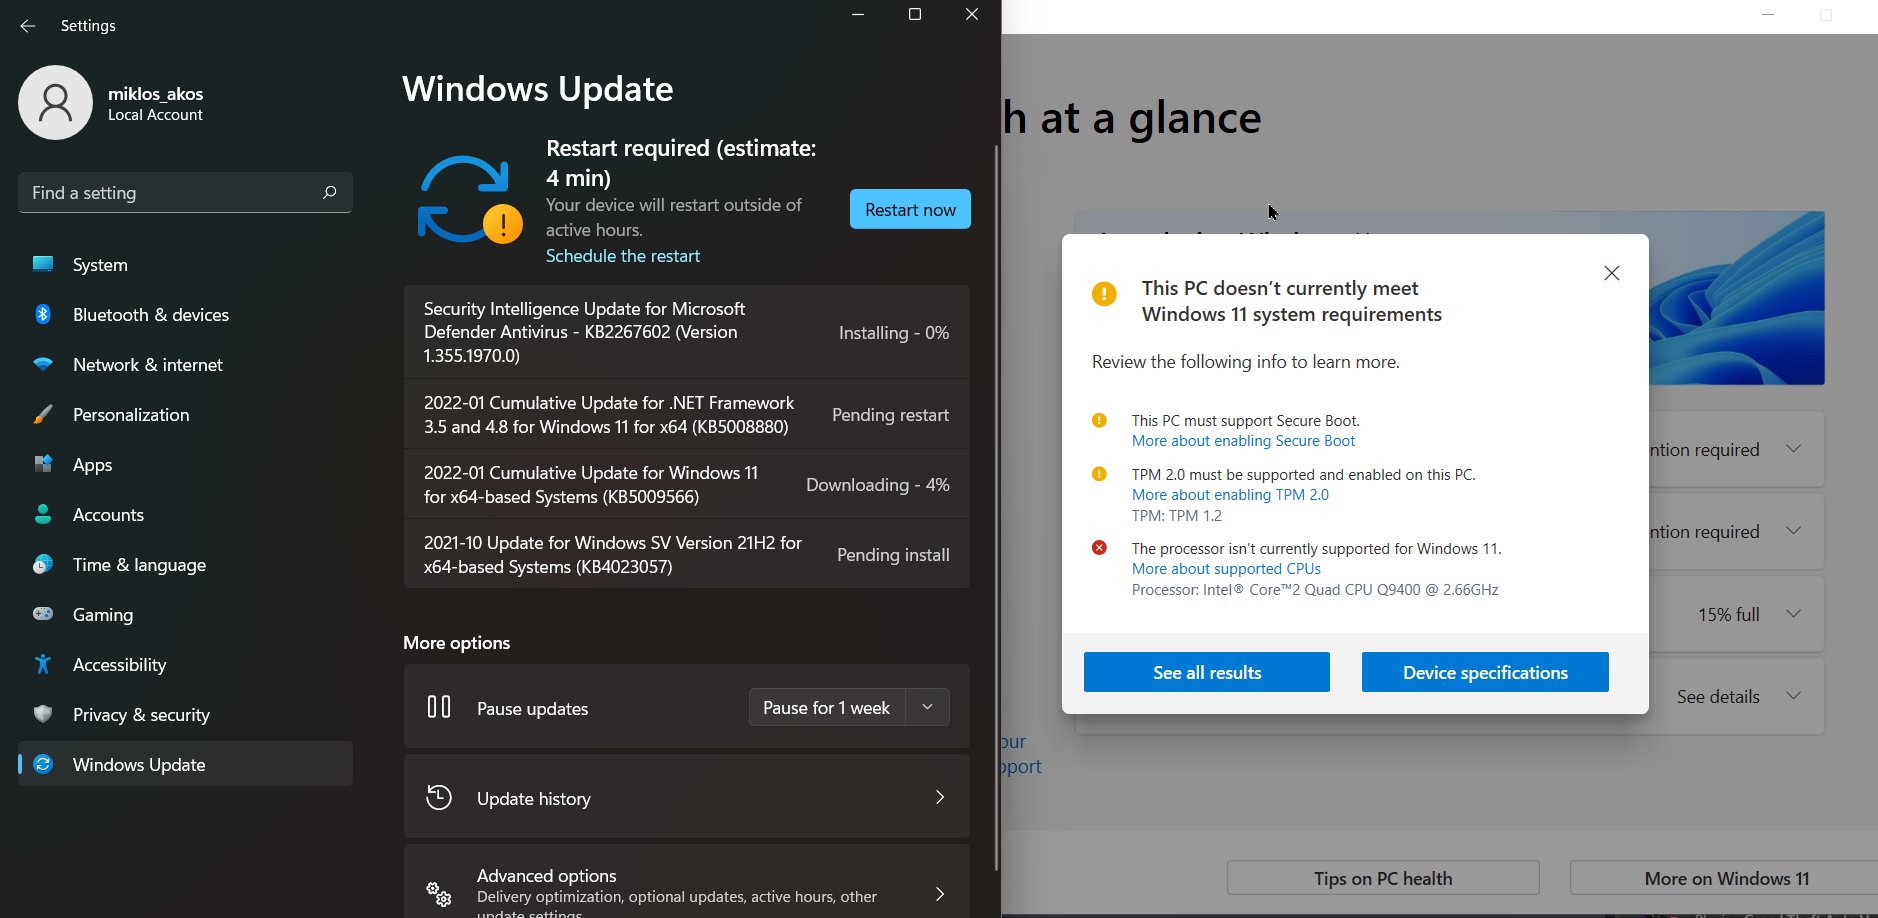Click the yellow warning icon in dialog title
The height and width of the screenshot is (918, 1878).
click(x=1104, y=293)
